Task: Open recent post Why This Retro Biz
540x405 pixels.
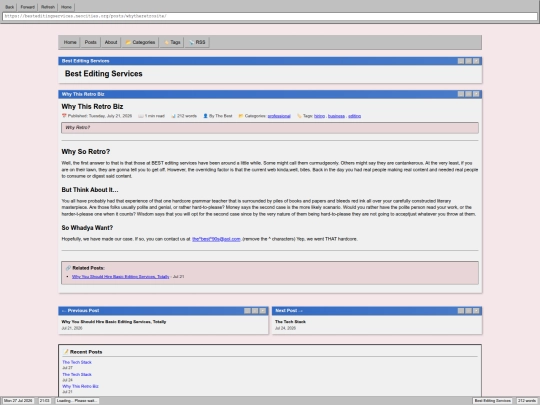Action: click(x=80, y=386)
